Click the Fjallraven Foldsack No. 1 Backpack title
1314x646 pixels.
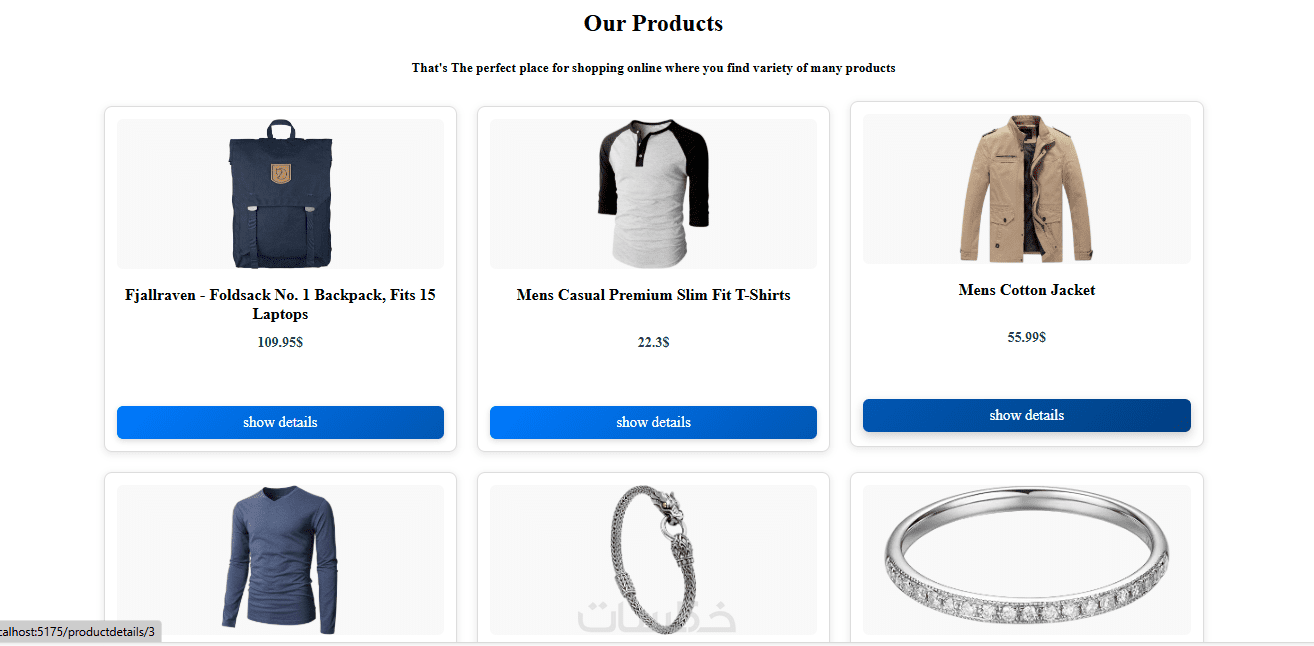(x=280, y=304)
